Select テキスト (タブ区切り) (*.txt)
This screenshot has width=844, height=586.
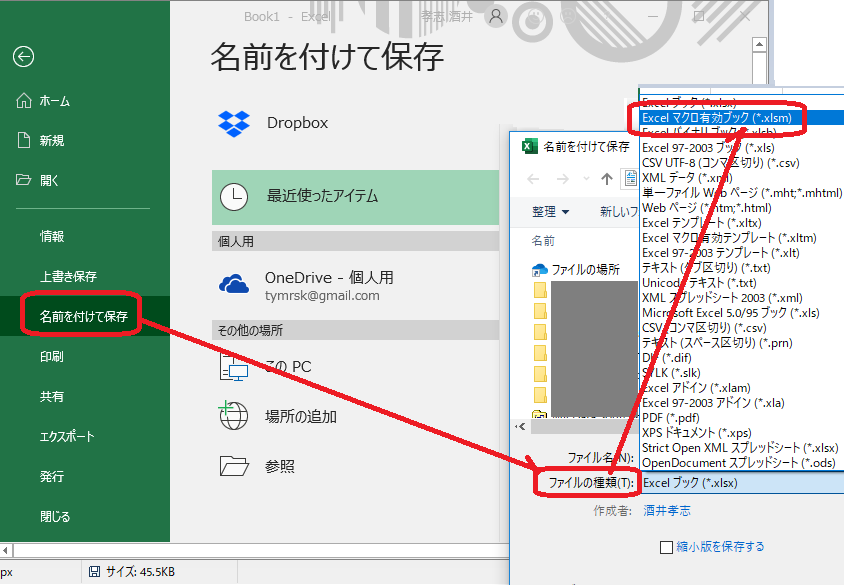743,267
